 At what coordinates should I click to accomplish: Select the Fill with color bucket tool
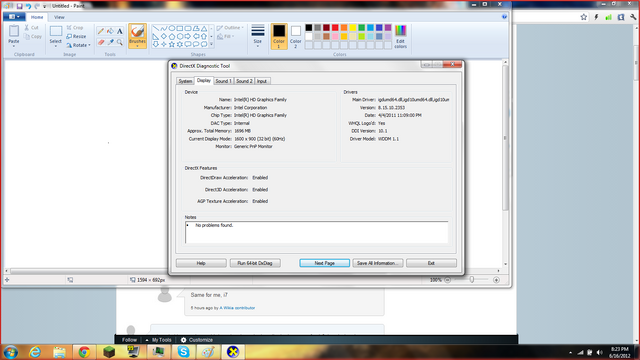pos(110,31)
